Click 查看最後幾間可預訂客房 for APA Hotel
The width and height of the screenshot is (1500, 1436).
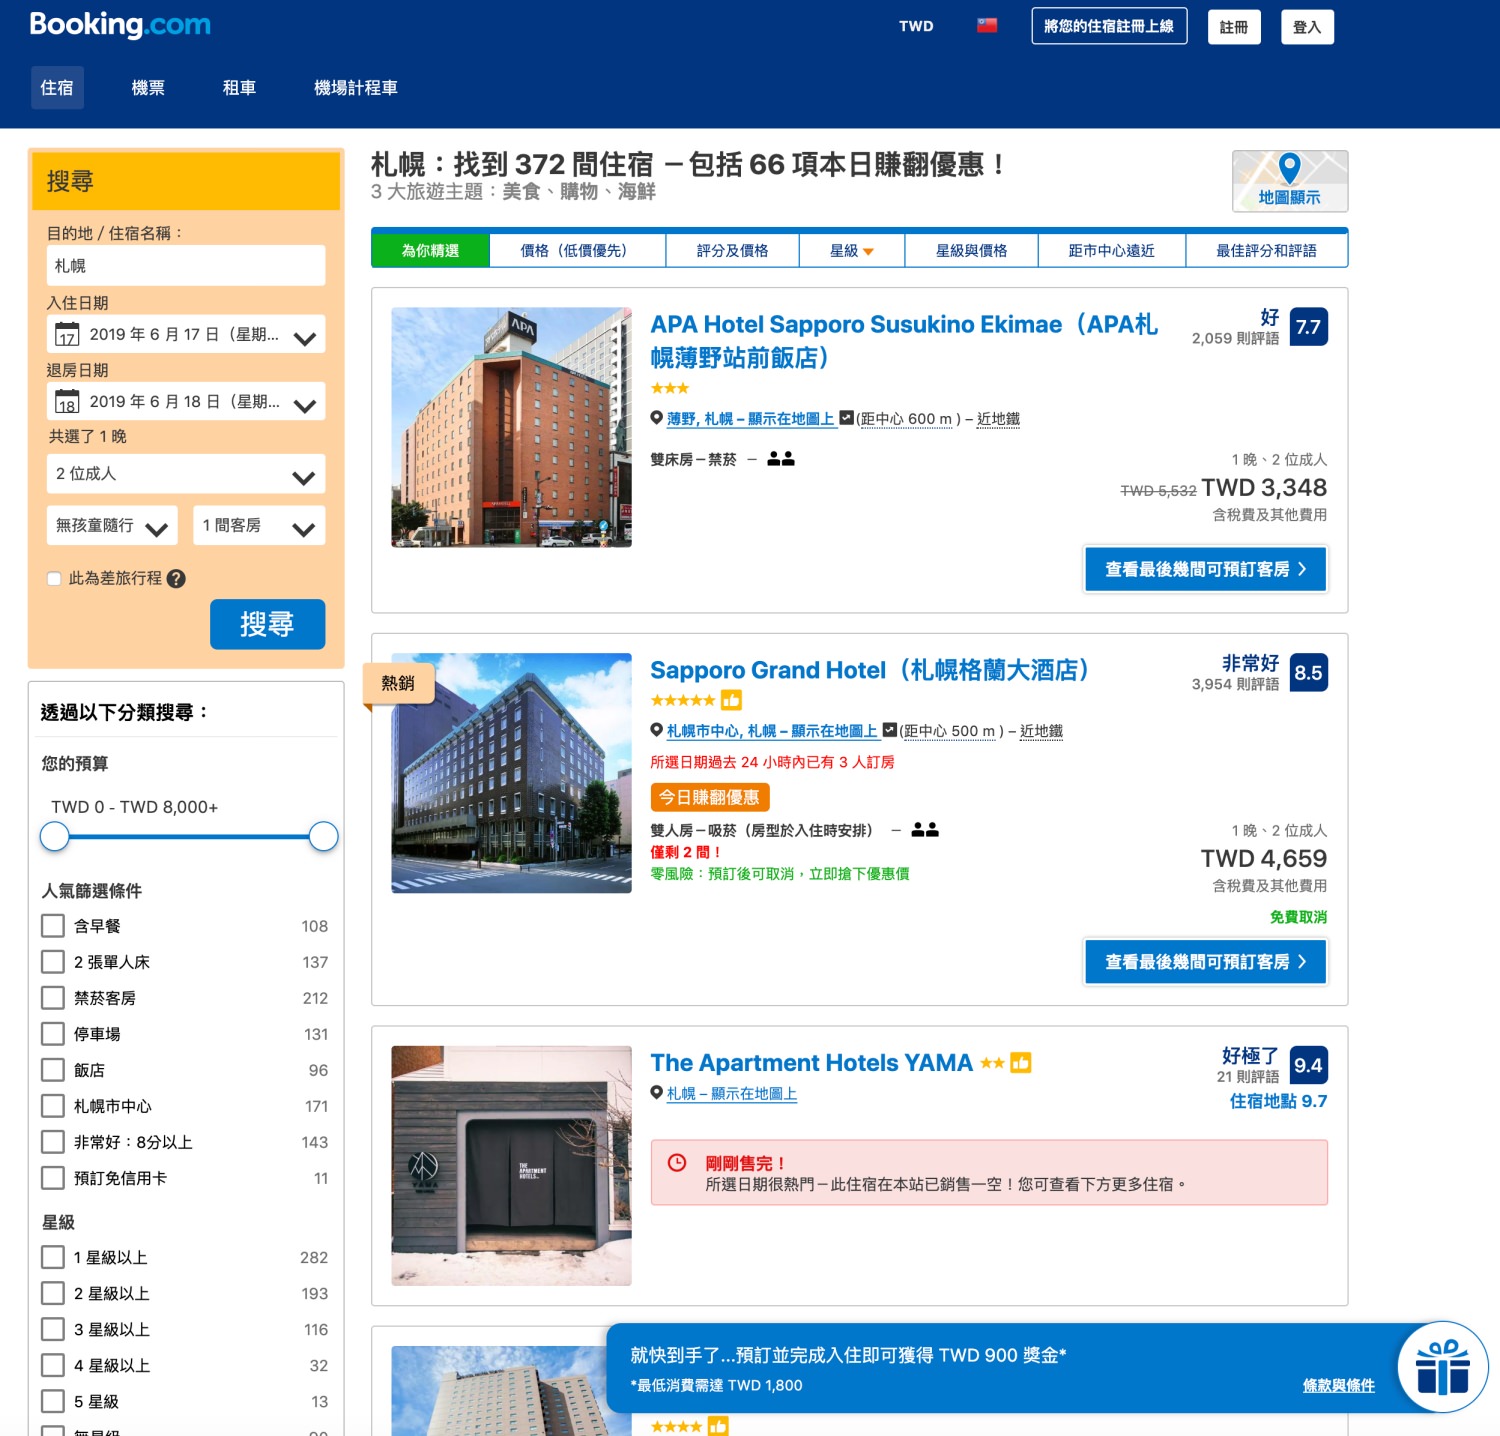[1206, 569]
